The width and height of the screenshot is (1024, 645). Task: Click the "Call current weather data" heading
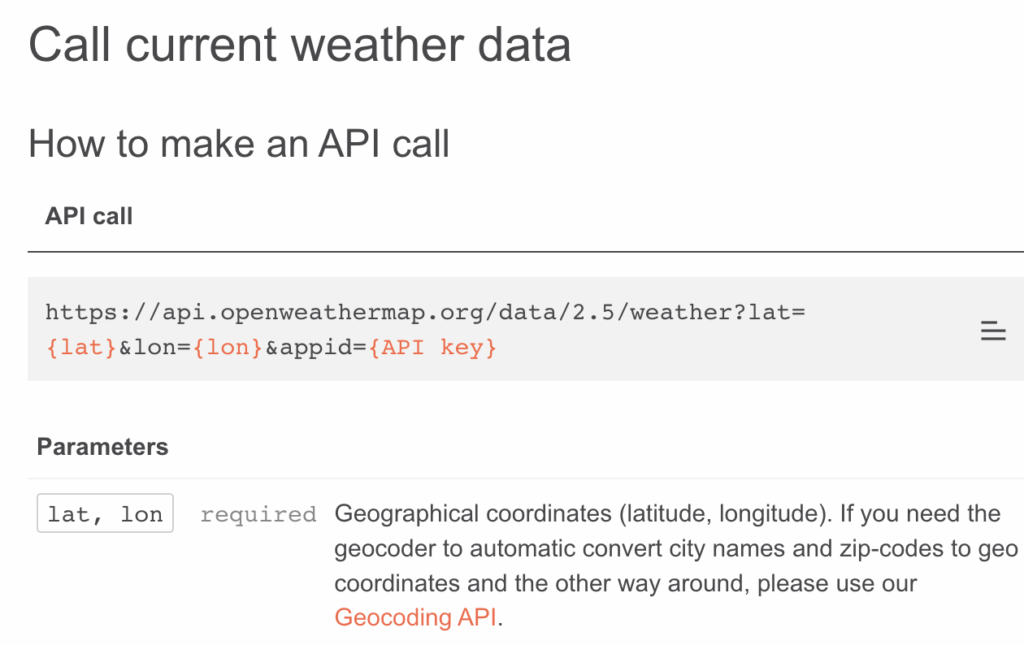point(299,46)
